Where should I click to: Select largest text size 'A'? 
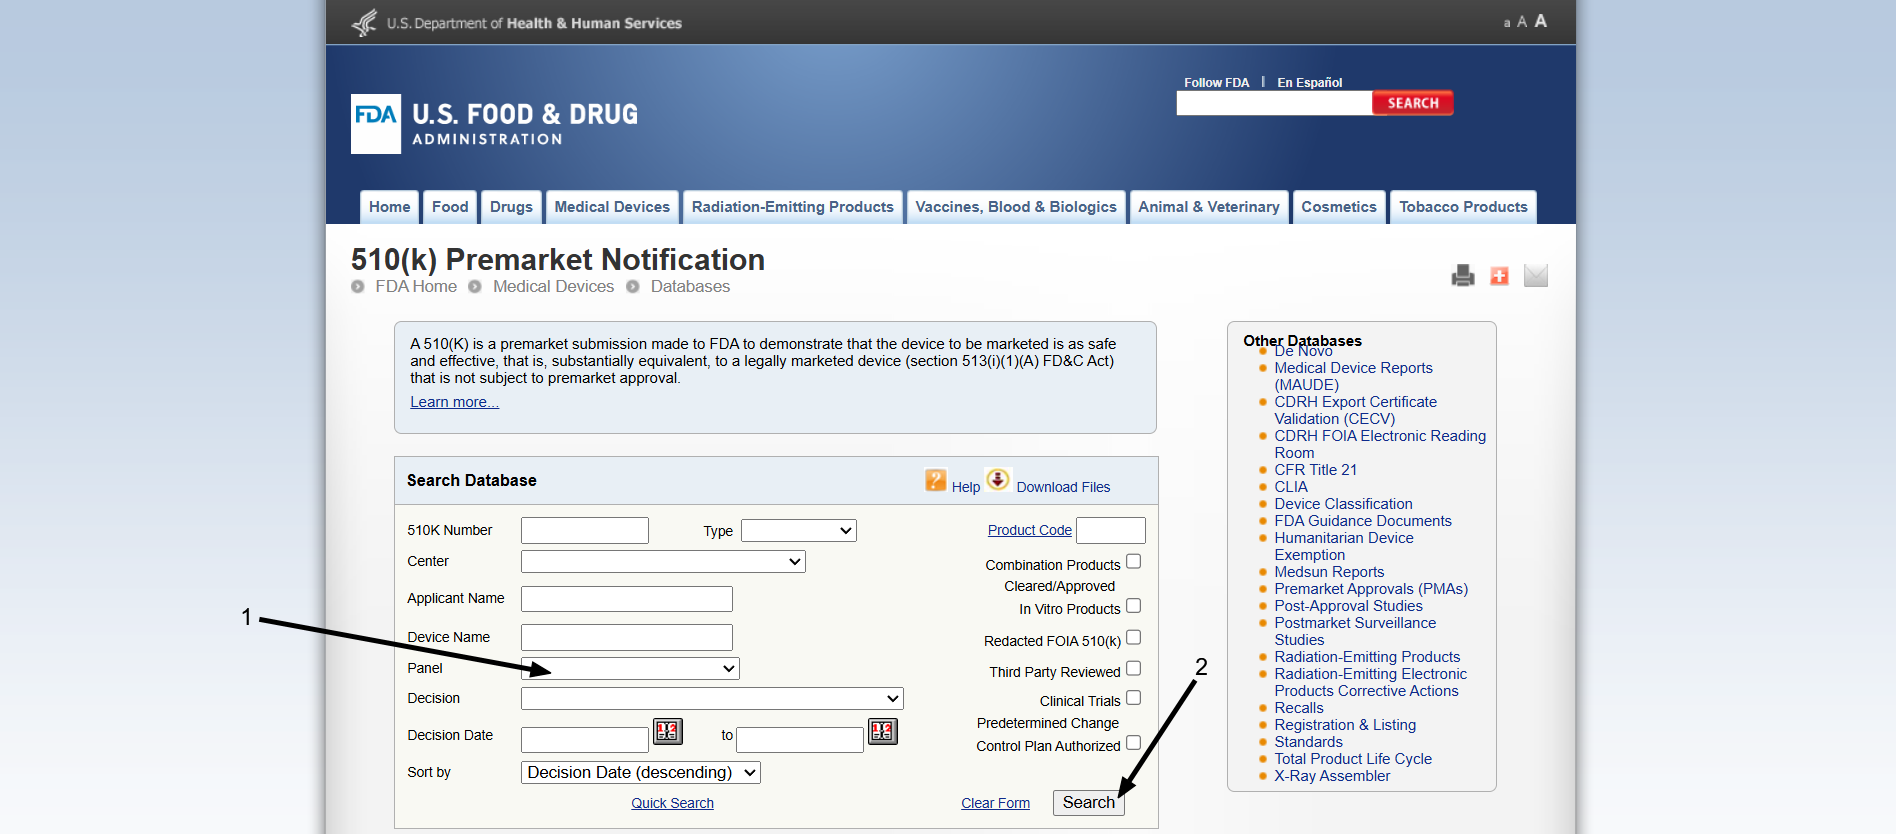pyautogui.click(x=1541, y=21)
